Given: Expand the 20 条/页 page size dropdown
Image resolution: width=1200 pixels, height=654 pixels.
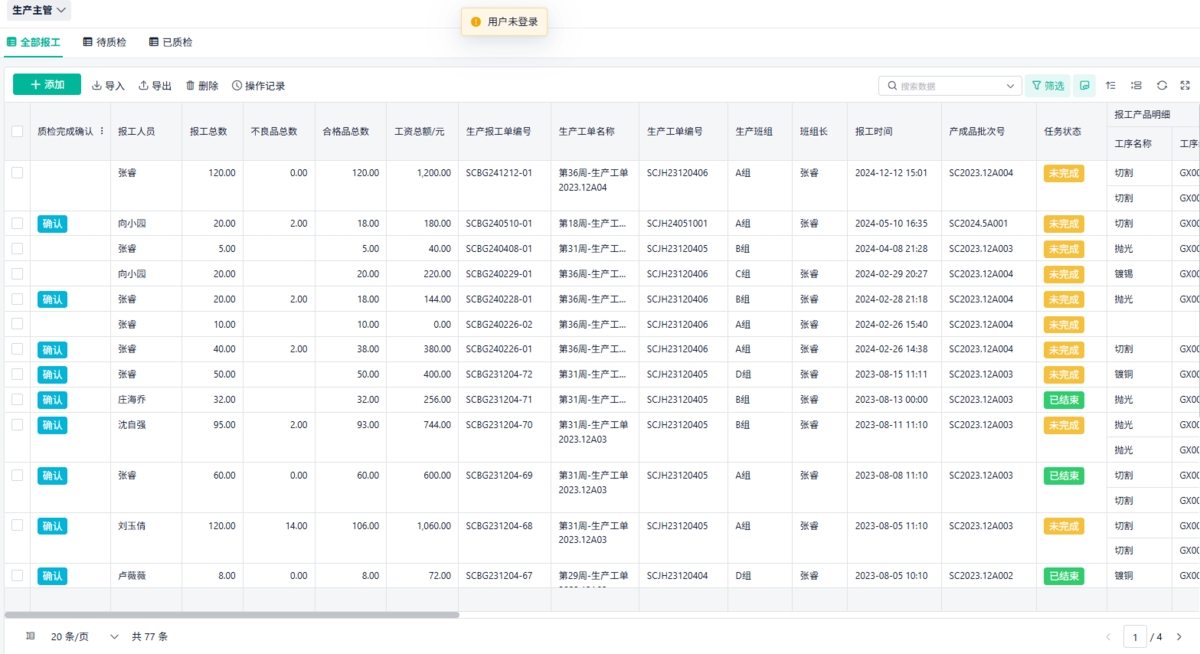Looking at the screenshot, I should pos(114,637).
